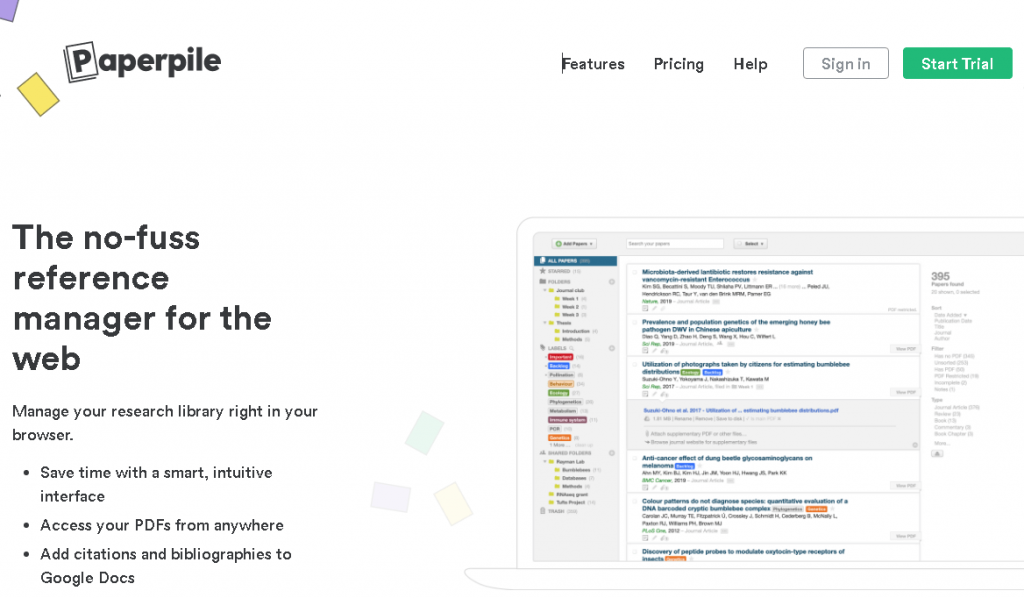Open paper 'Microbiota-derived lantibiotic restores resistance'
1024x598 pixels.
[x=727, y=275]
